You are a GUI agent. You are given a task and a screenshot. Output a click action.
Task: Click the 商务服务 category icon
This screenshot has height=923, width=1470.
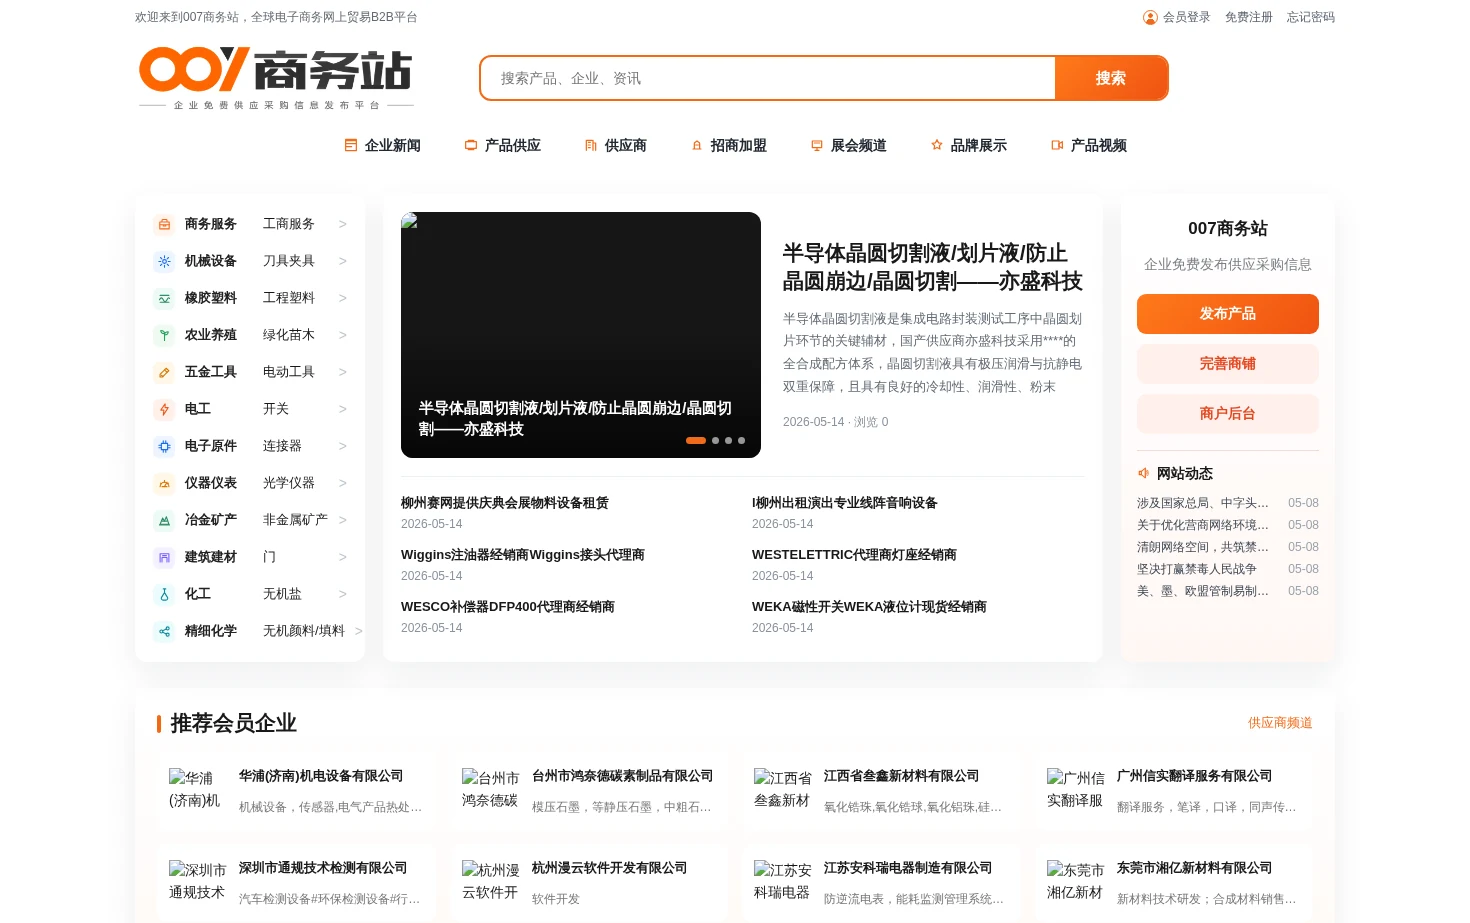tap(164, 224)
